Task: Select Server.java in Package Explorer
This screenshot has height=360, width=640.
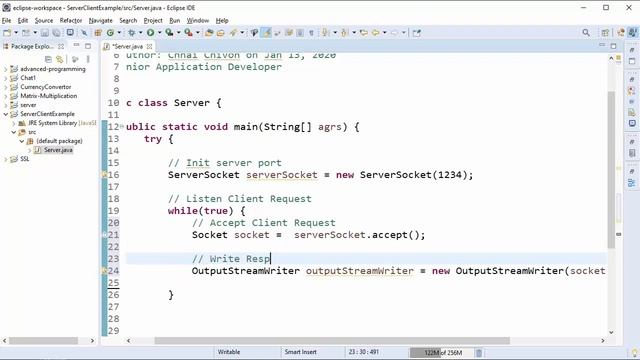Action: point(58,150)
